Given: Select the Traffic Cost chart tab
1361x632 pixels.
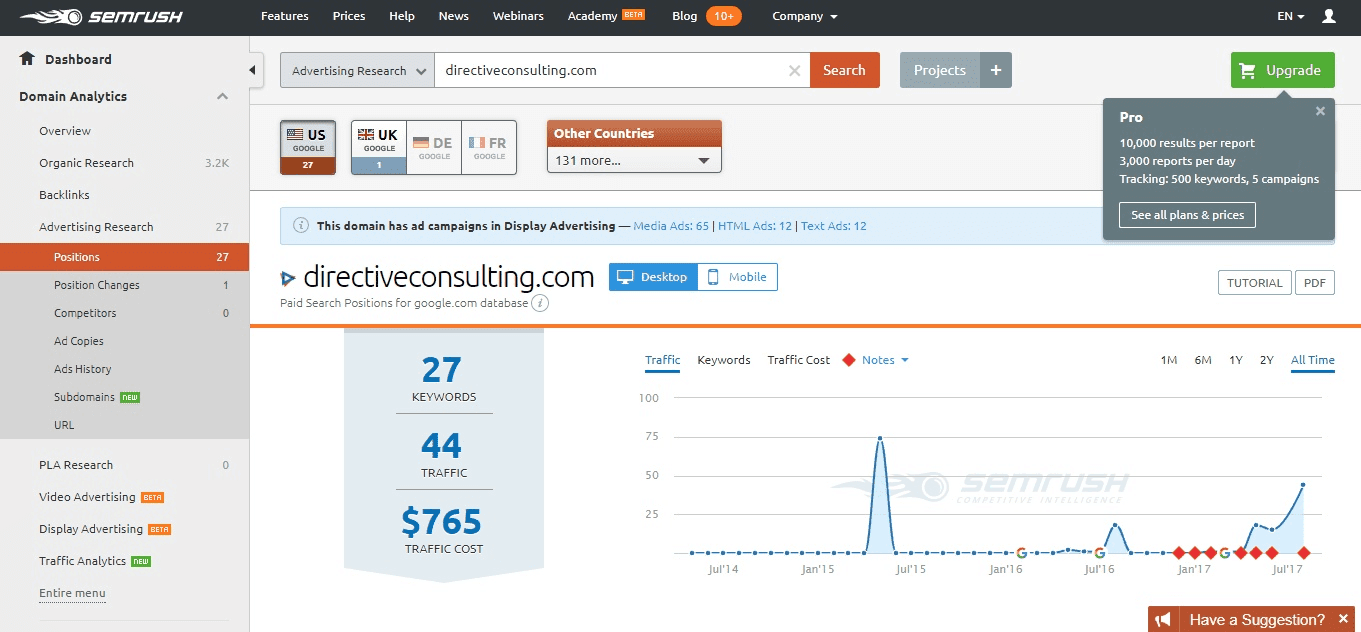Looking at the screenshot, I should pos(799,360).
